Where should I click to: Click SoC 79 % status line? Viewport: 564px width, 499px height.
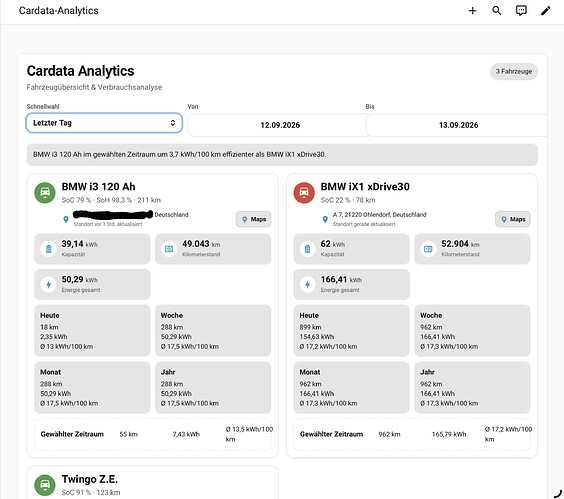[111, 200]
